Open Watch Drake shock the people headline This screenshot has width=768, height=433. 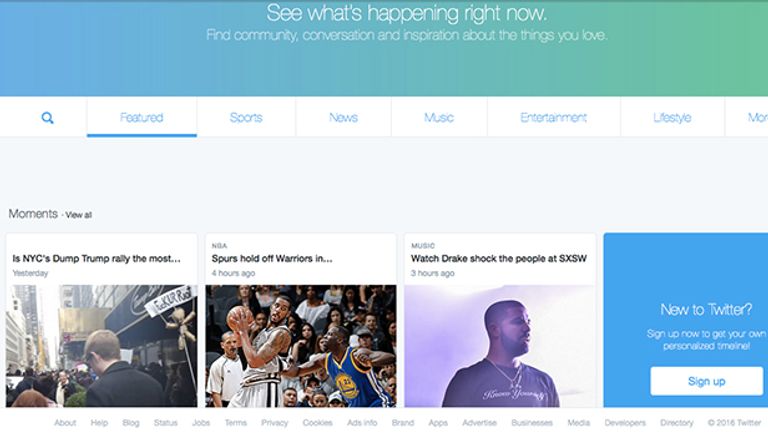tap(499, 259)
